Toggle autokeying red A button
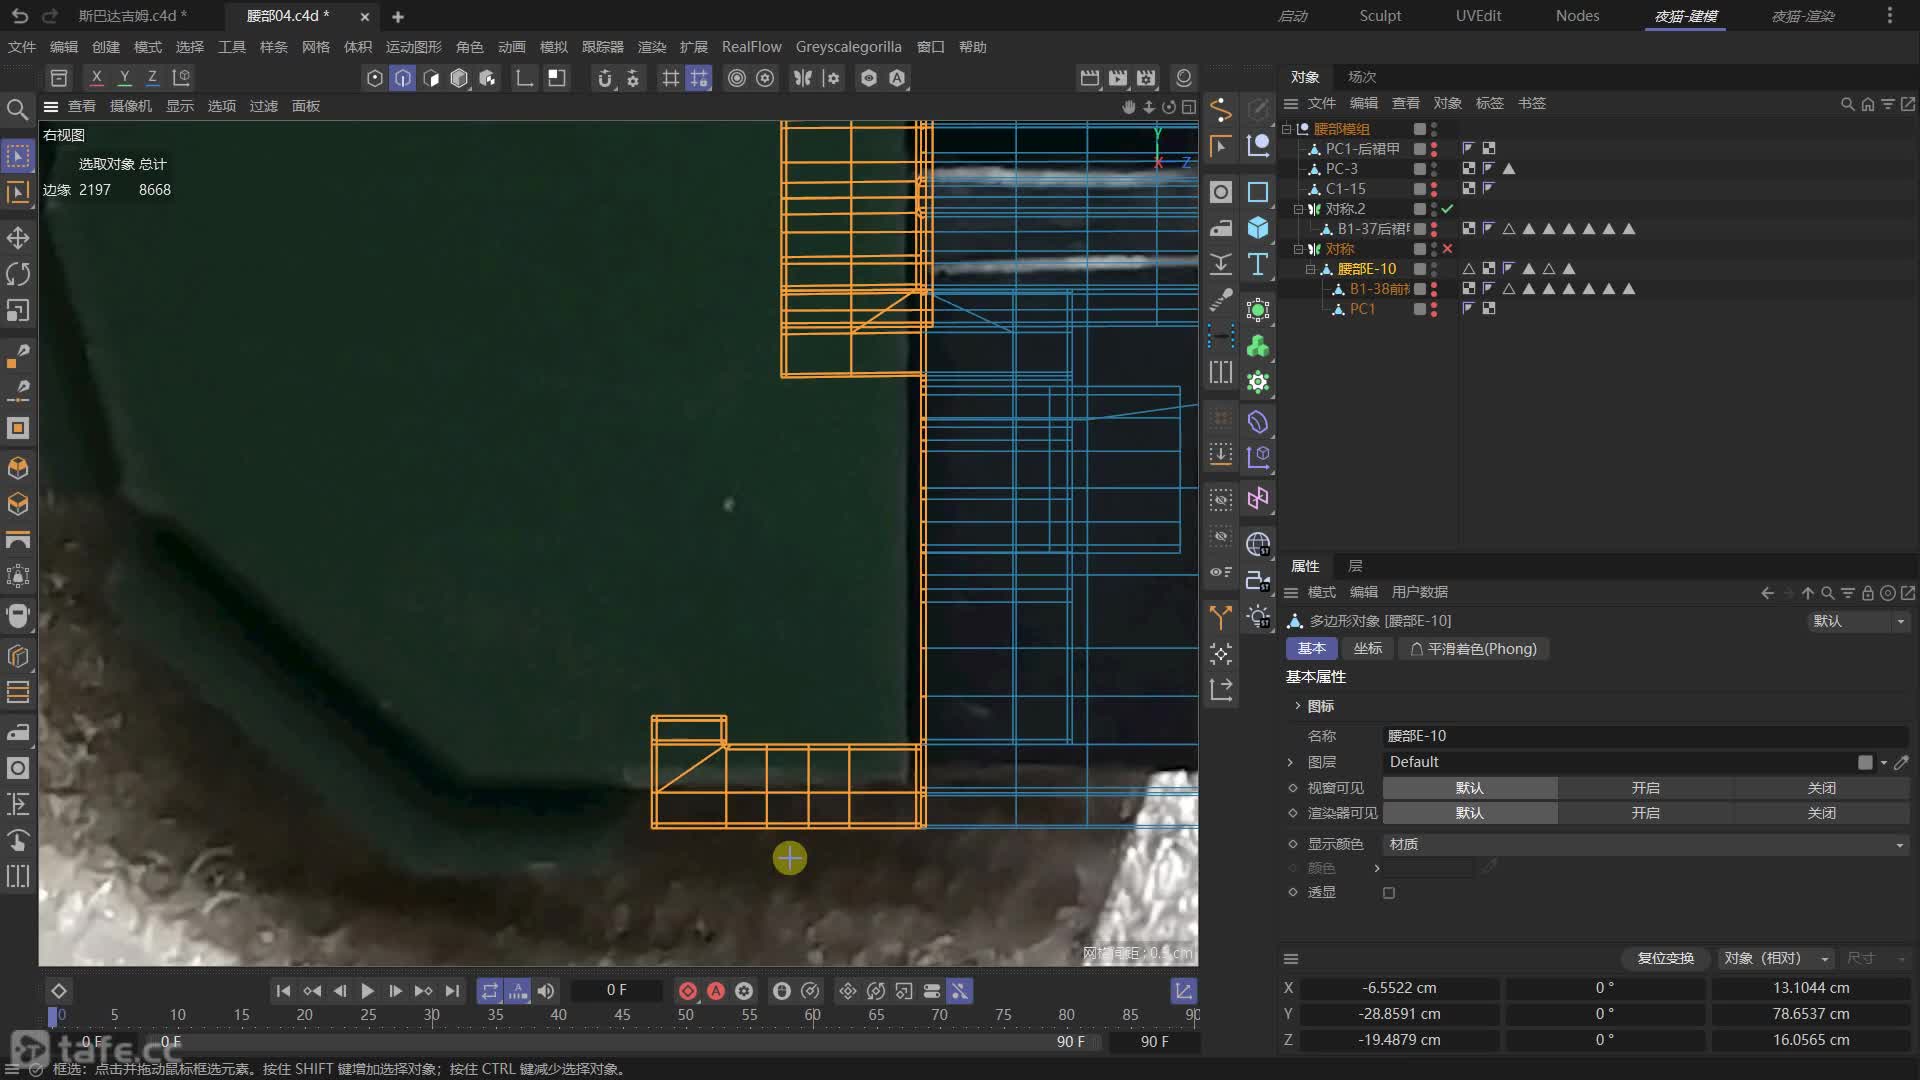Viewport: 1920px width, 1080px height. point(716,991)
